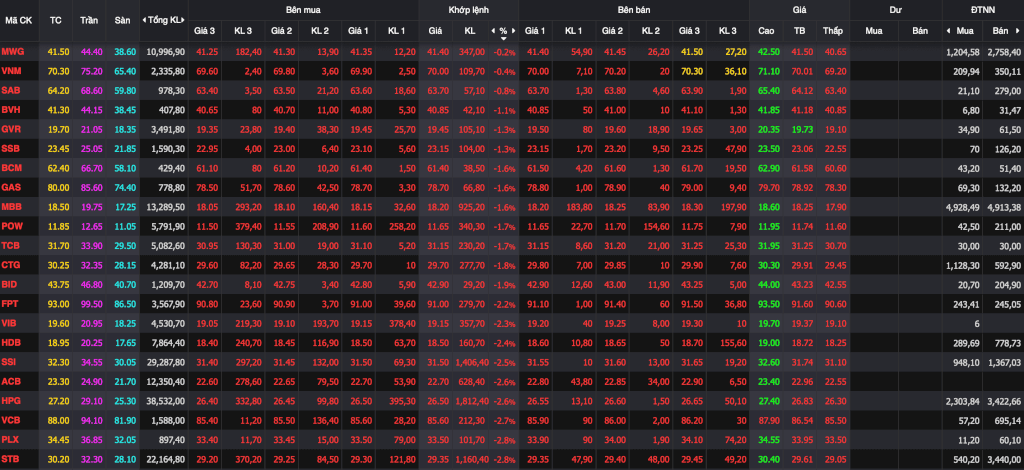The width and height of the screenshot is (1024, 470).
Task: Open the GVR ticker symbol
Action: pos(11,130)
